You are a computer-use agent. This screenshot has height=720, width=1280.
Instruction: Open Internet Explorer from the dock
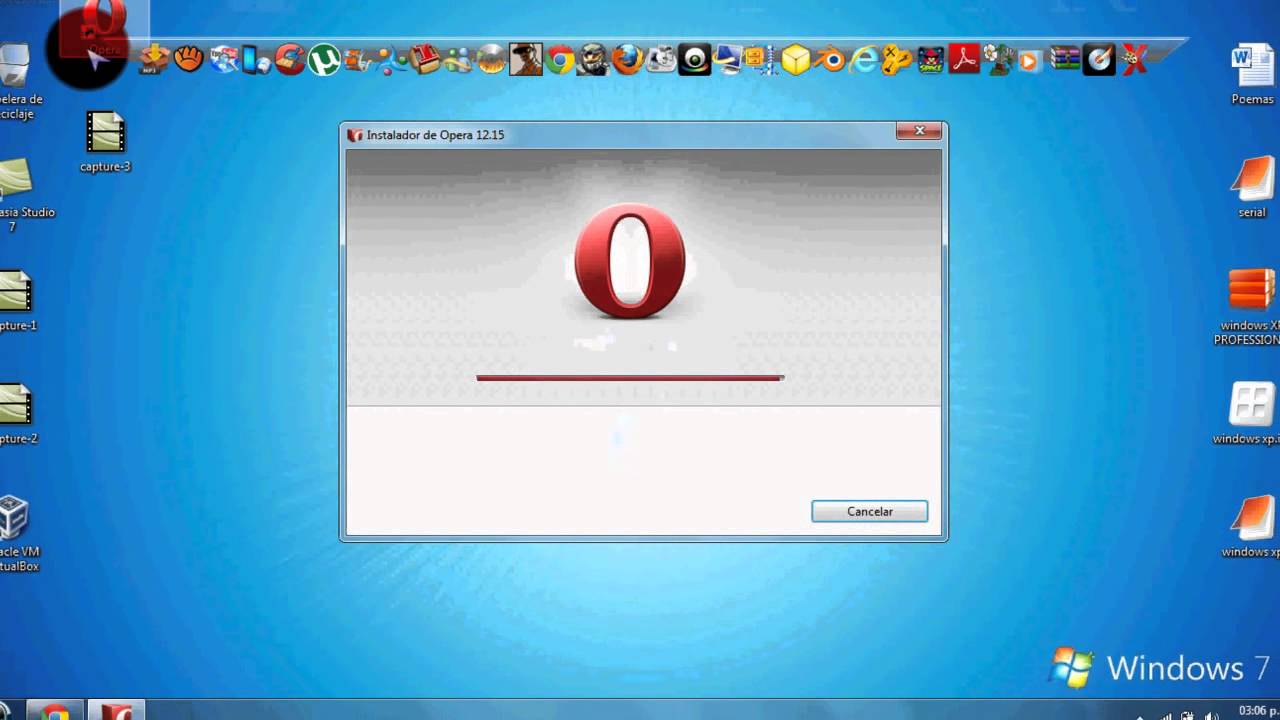863,60
